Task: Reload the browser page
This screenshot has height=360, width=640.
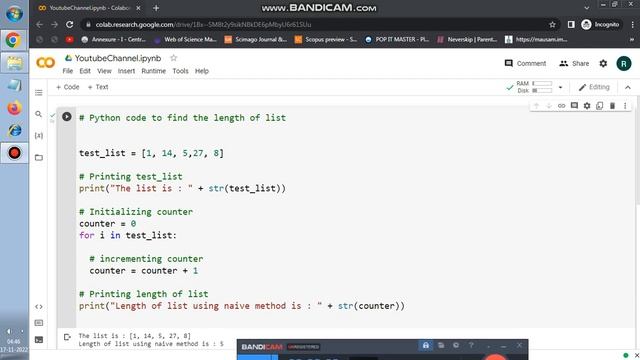Action: (x=70, y=24)
